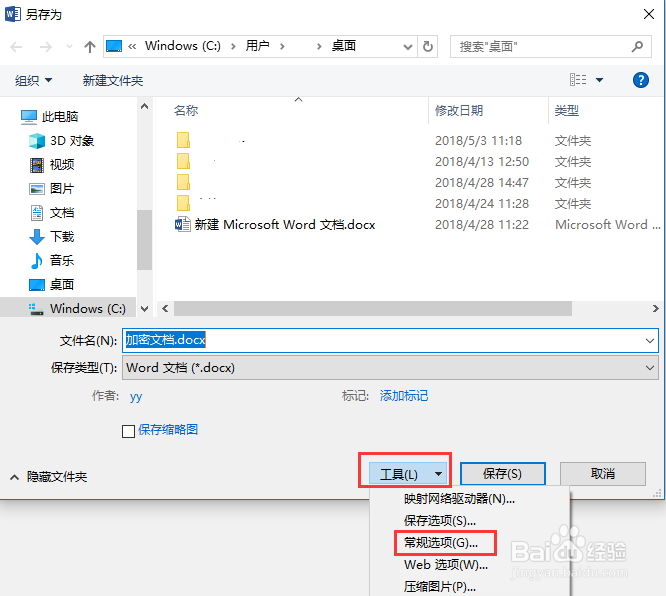This screenshot has height=596, width=666.
Task: Click sidebar scroll down arrow
Action: coord(144,309)
